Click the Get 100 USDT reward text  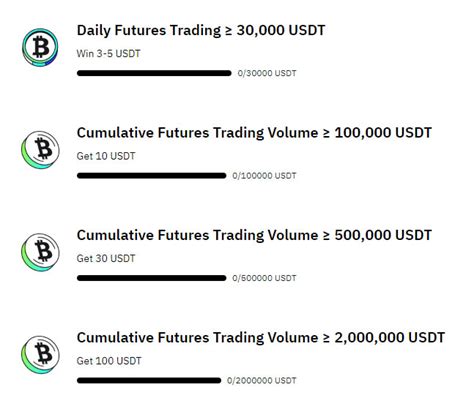coord(109,360)
